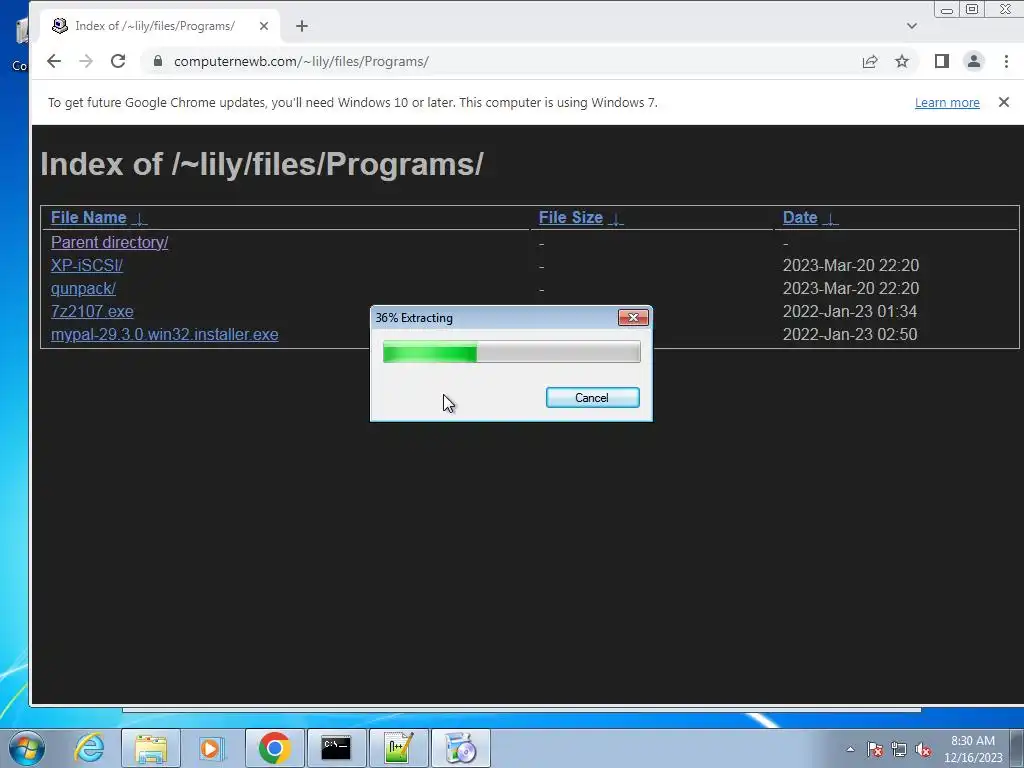Click the descending arrow beside Date

click(830, 219)
